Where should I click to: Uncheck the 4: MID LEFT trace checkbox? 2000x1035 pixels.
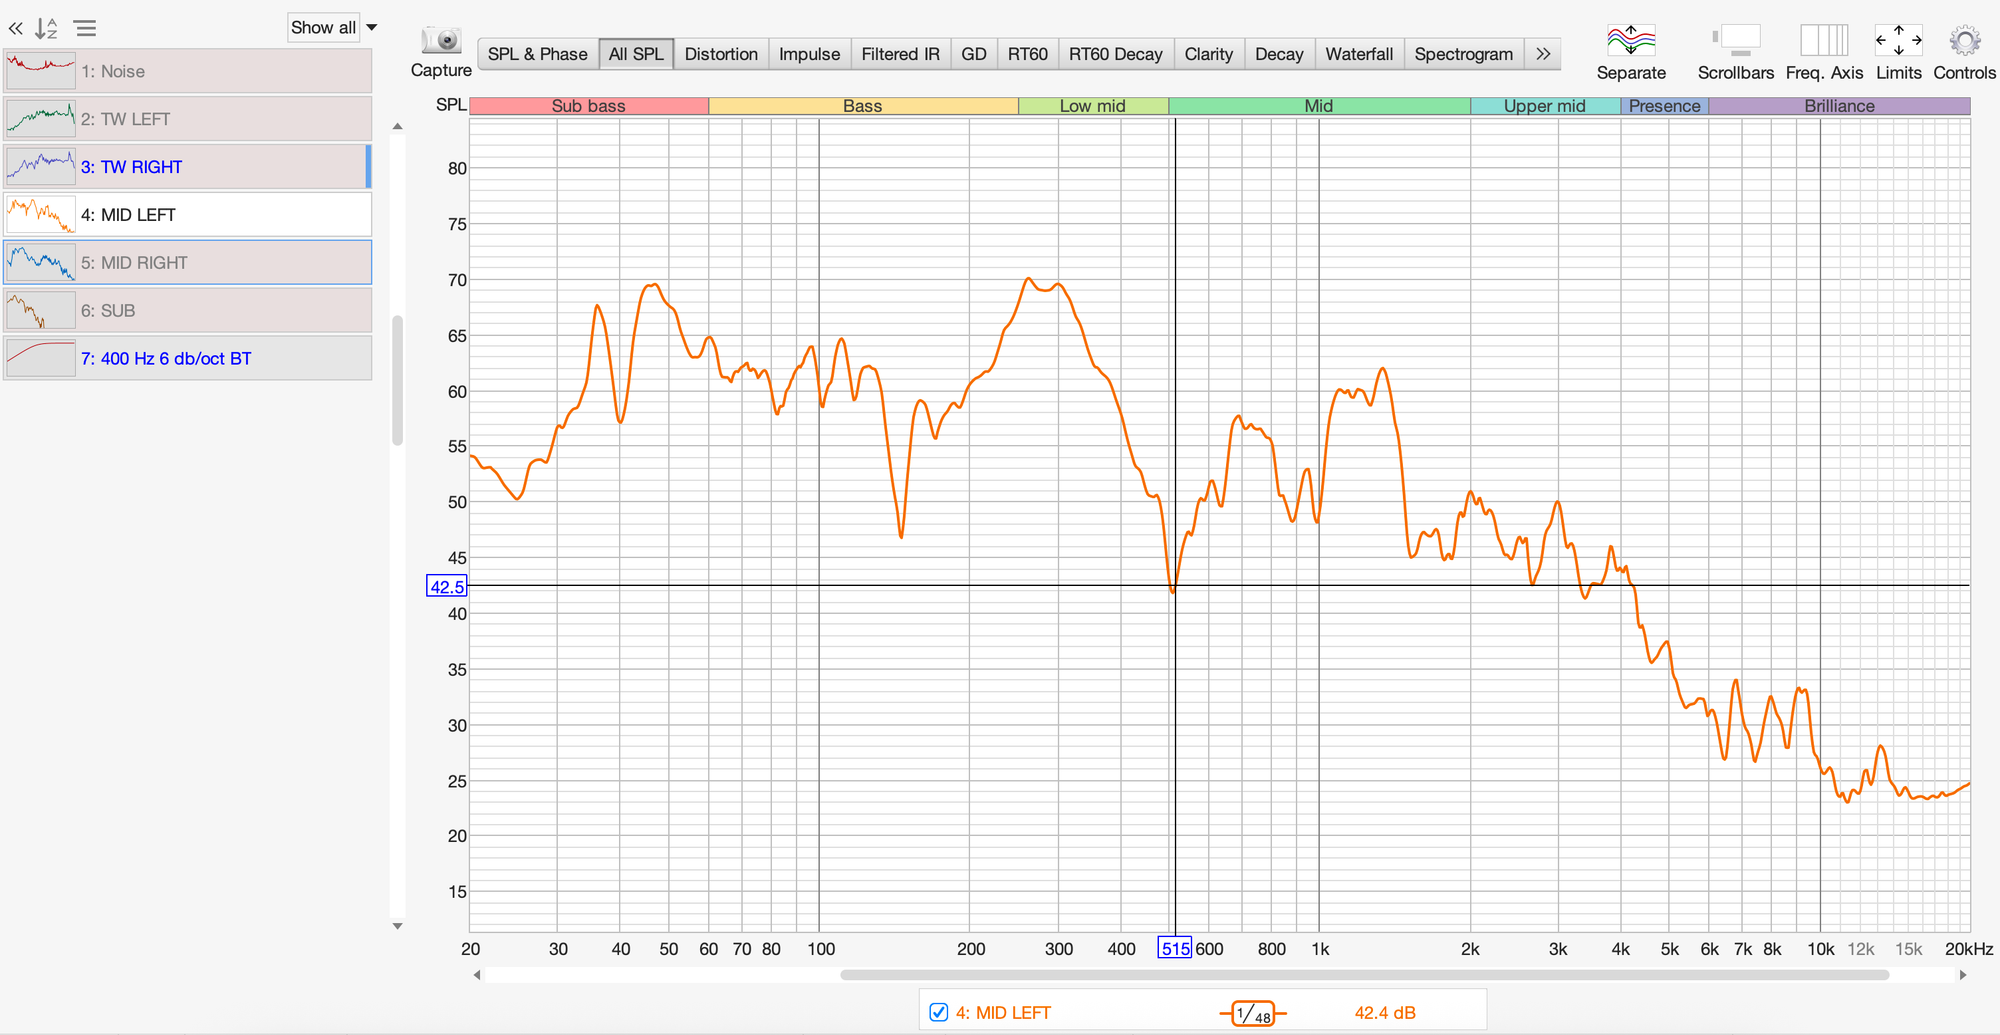[x=938, y=1012]
